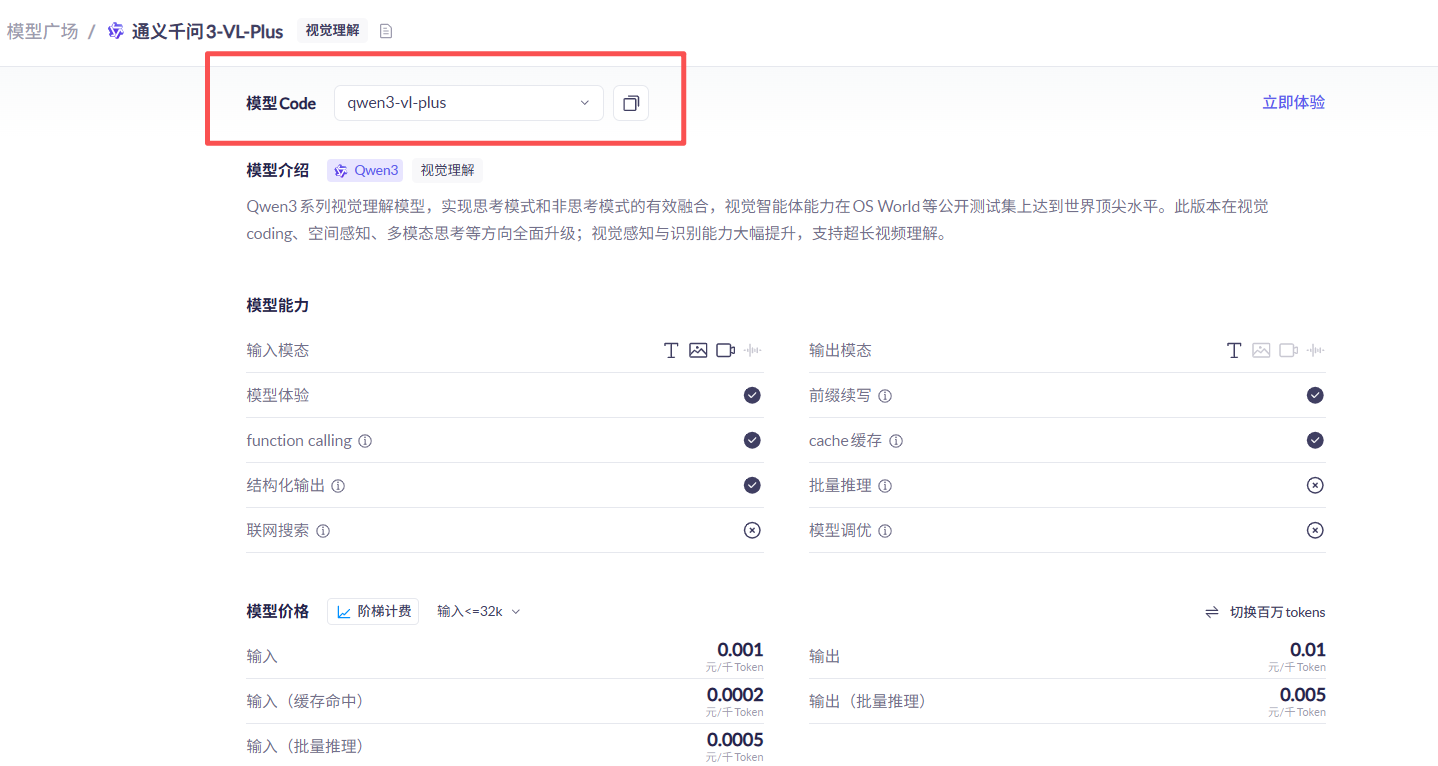Image resolution: width=1438 pixels, height=766 pixels.
Task: Click the 0.001 input price value
Action: [x=740, y=649]
